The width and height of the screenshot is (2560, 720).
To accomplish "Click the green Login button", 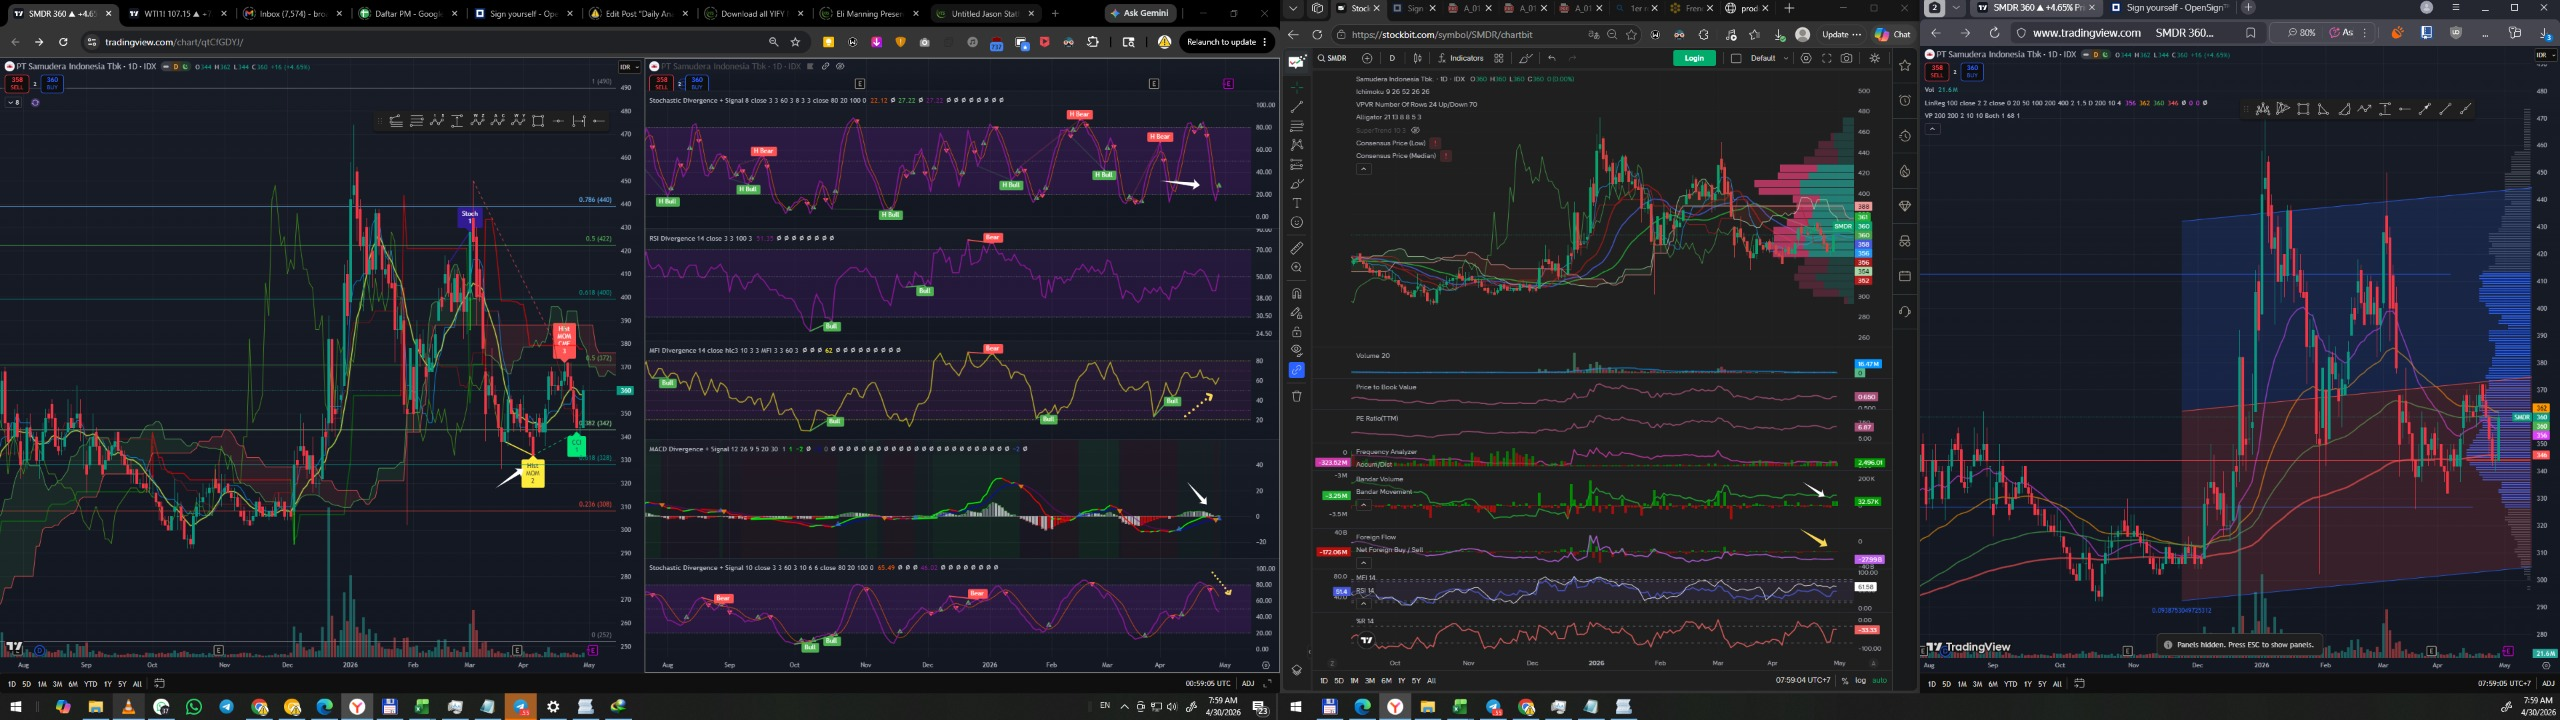I will [x=1694, y=58].
